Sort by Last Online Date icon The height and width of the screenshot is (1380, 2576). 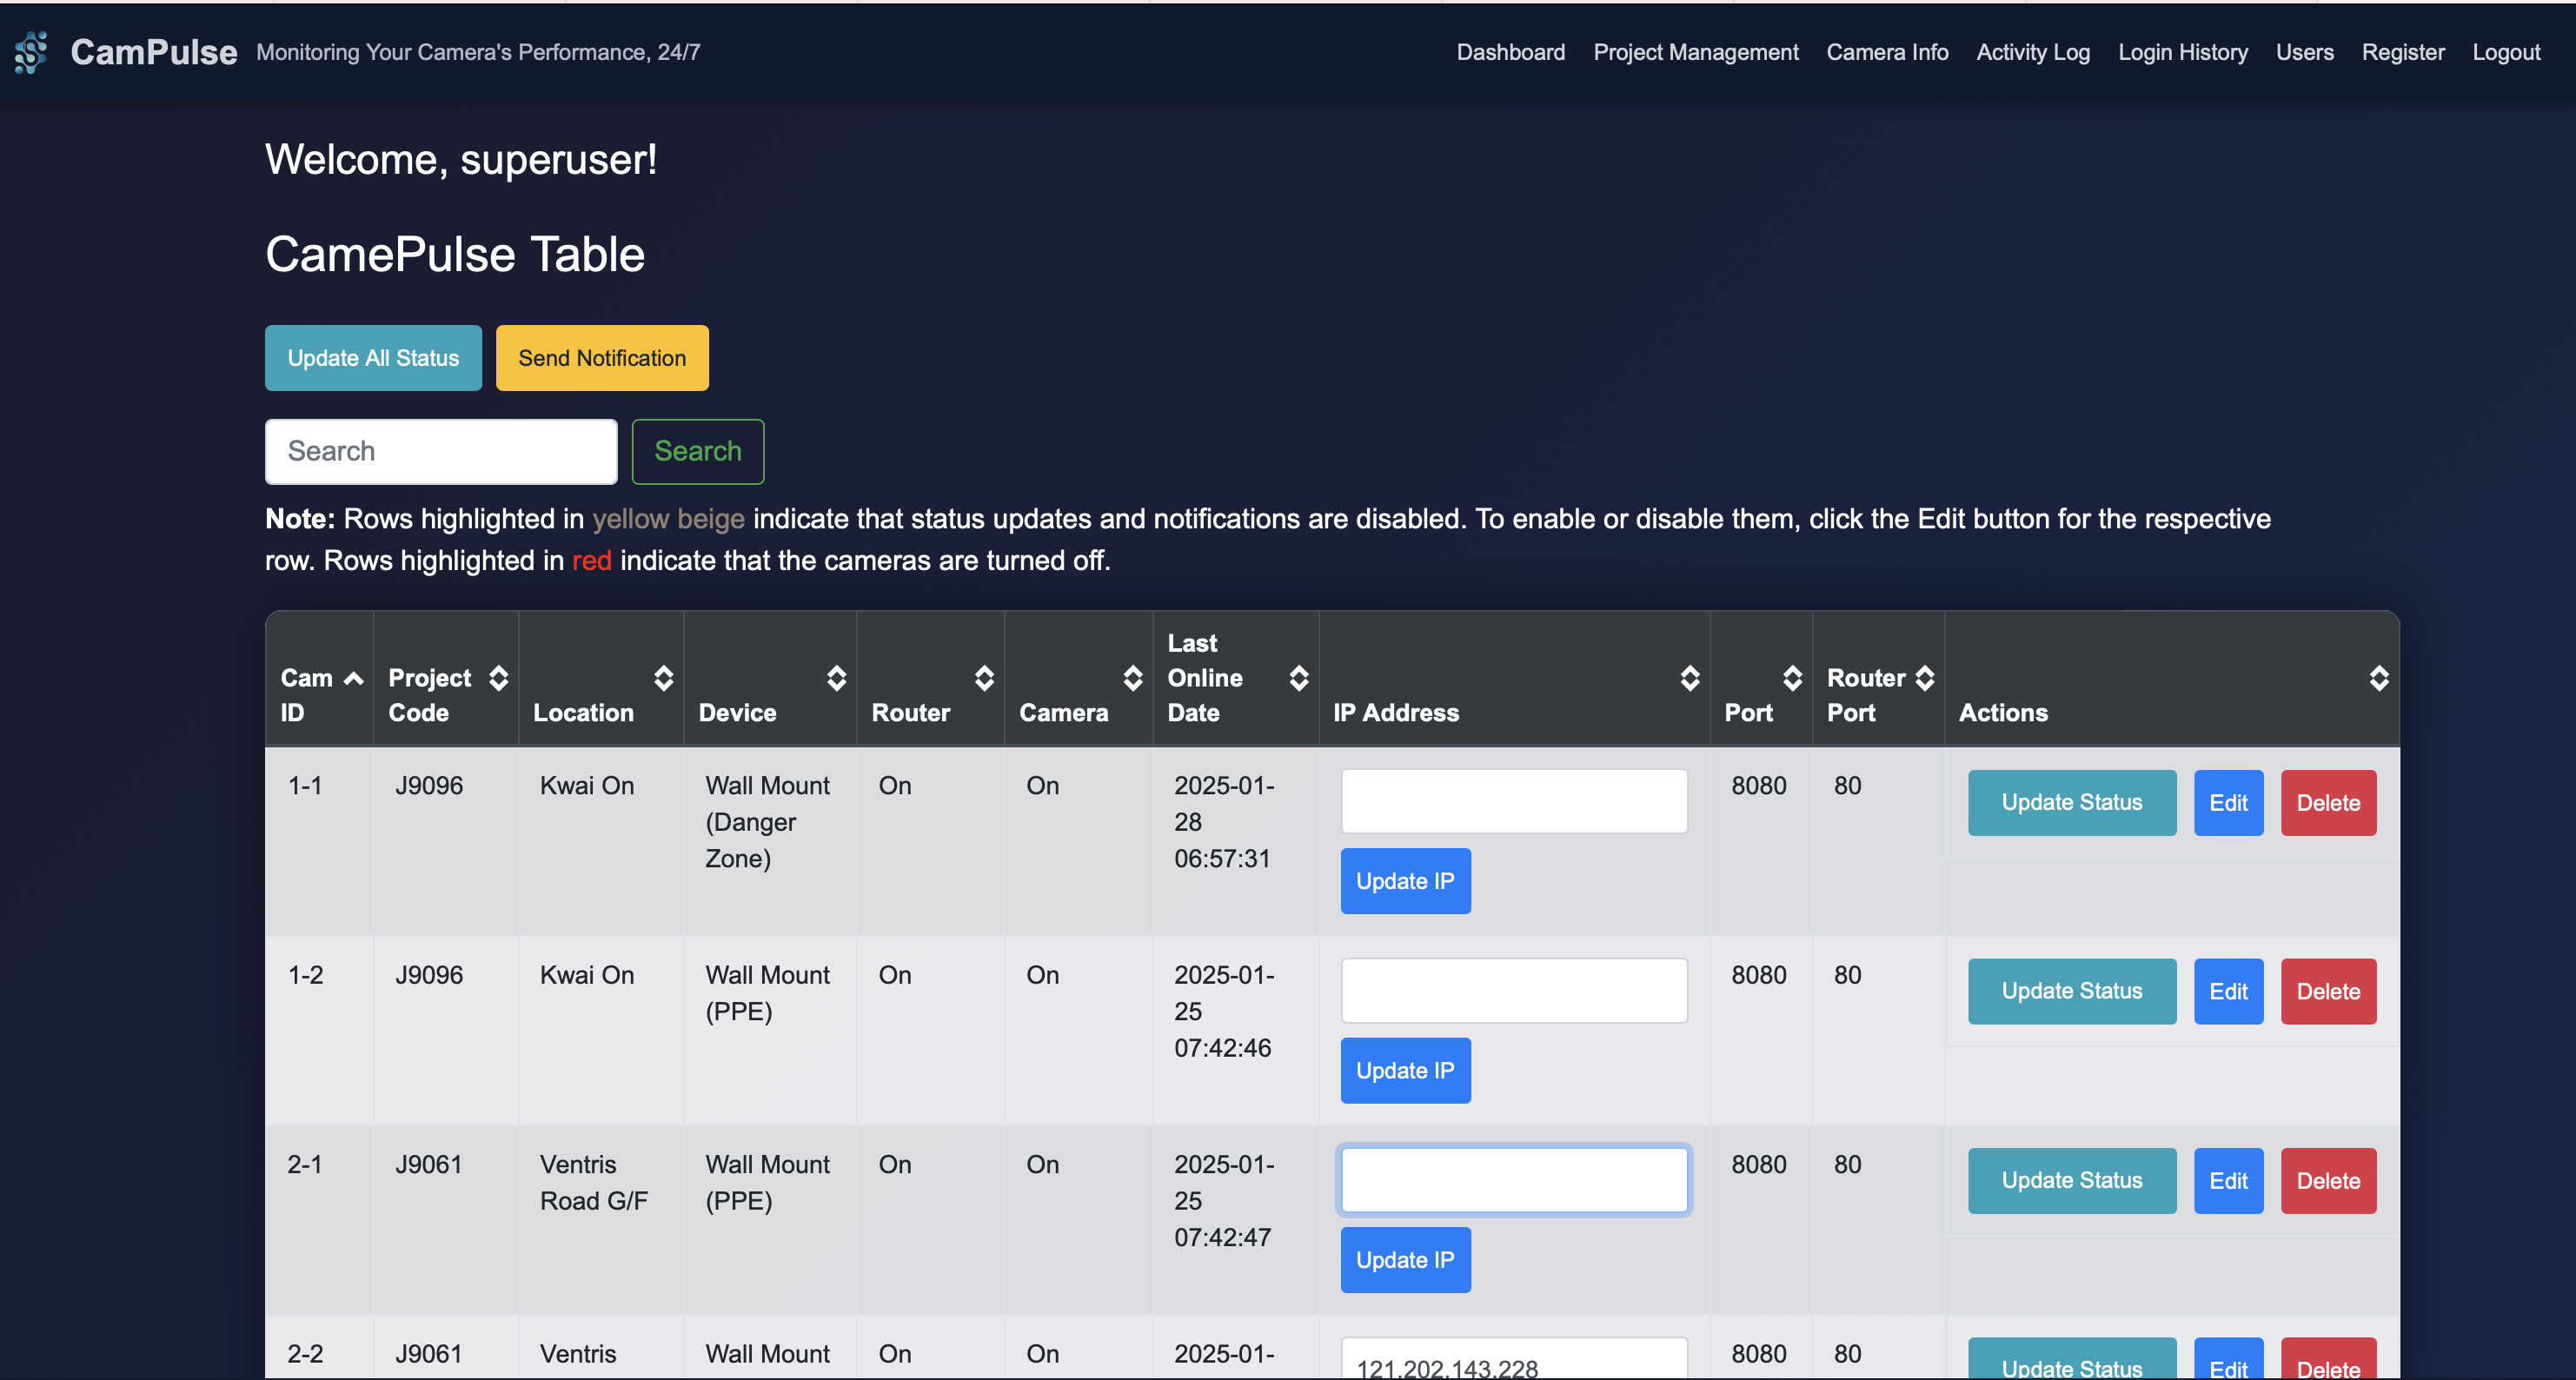(1298, 679)
